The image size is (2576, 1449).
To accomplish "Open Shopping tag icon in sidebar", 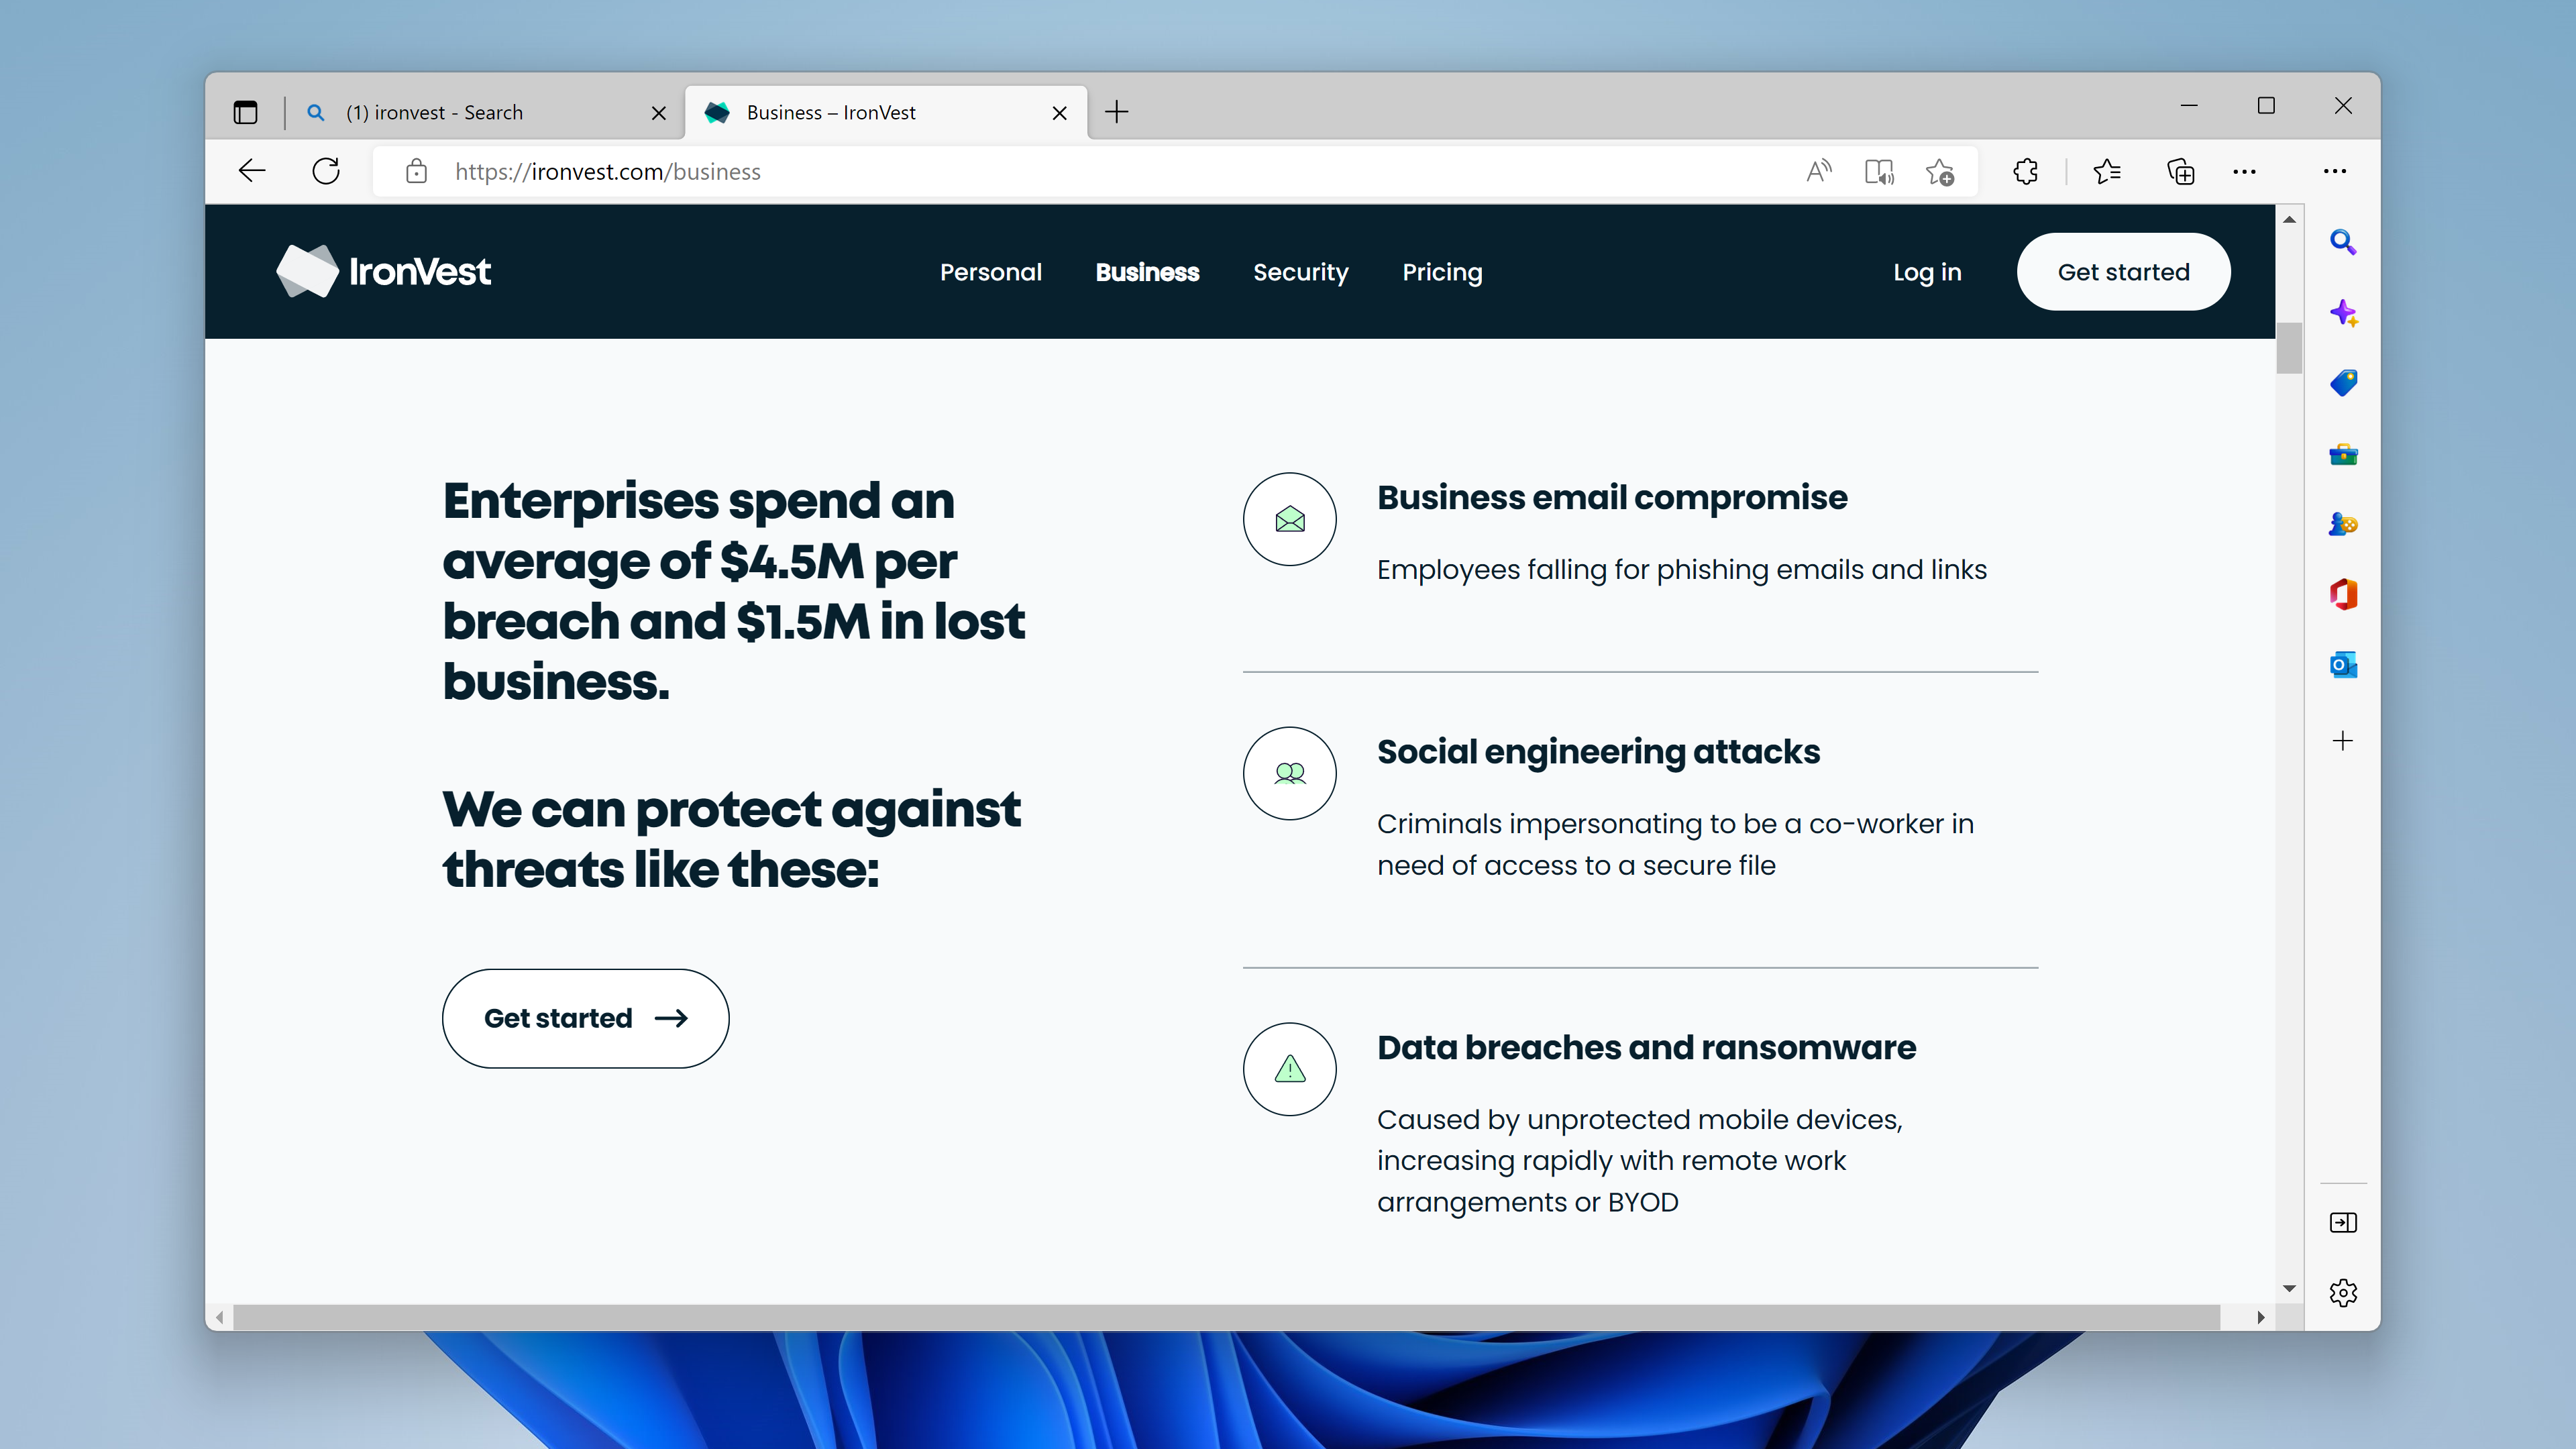I will (2343, 383).
